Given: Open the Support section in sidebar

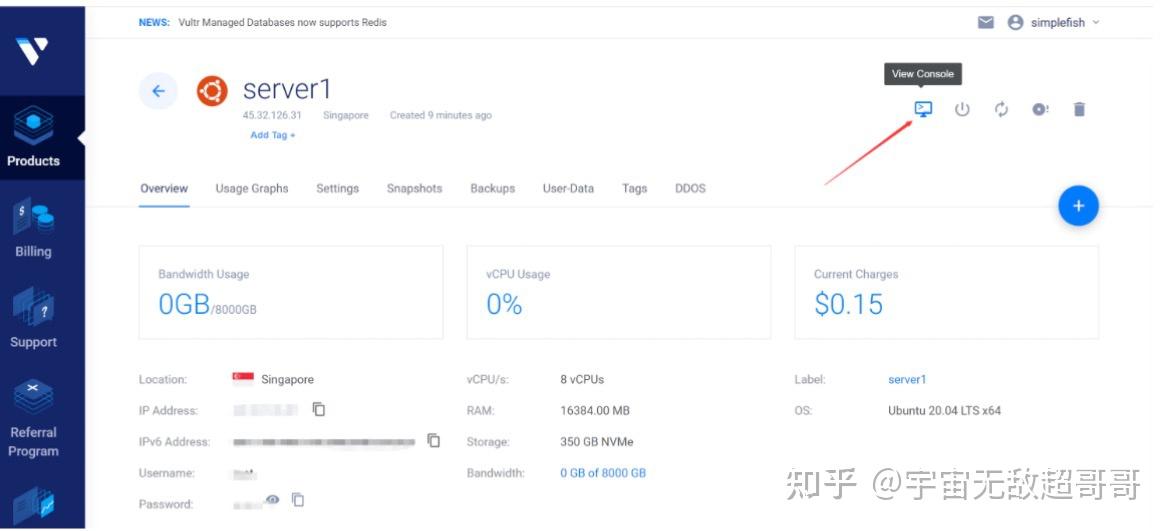Looking at the screenshot, I should 34,318.
